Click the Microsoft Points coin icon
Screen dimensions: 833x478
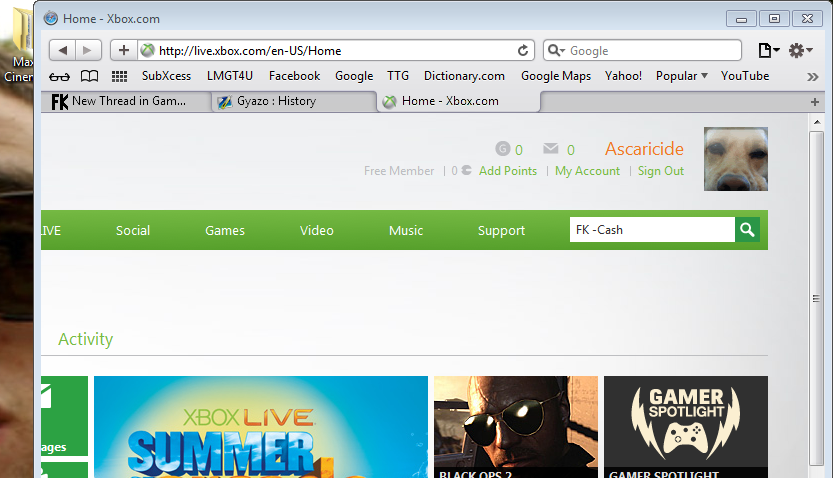click(x=466, y=170)
